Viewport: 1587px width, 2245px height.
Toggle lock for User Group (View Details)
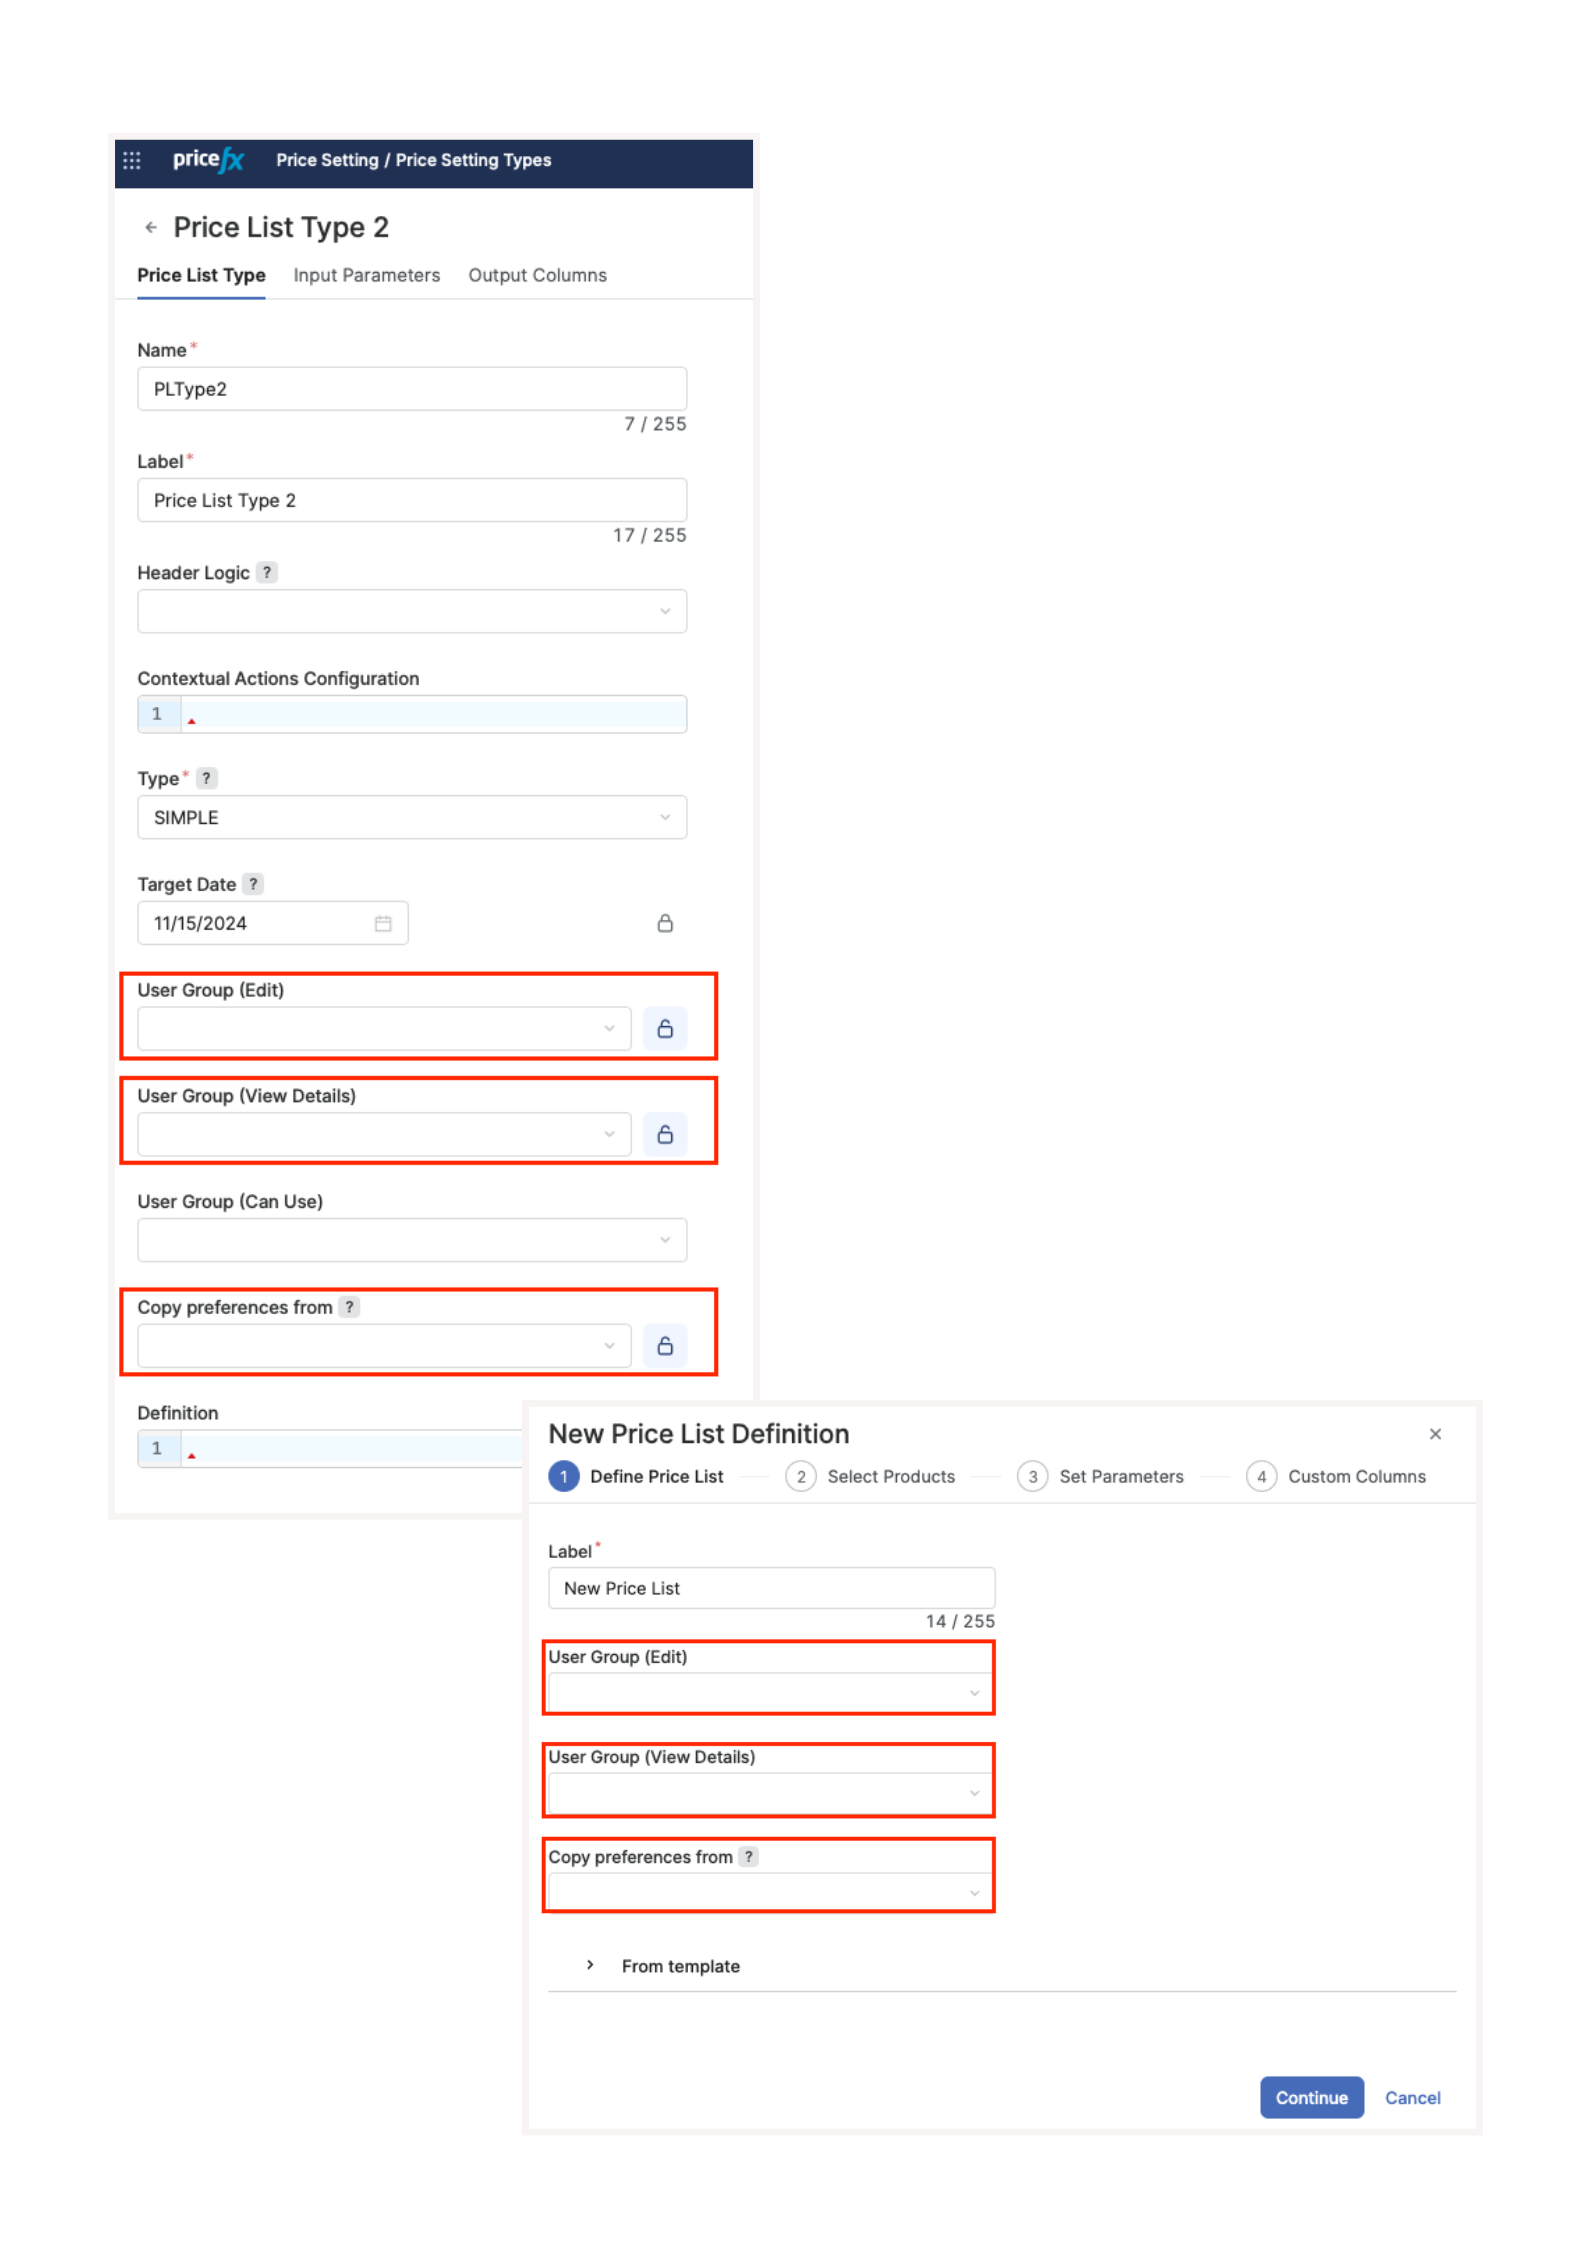(x=665, y=1135)
